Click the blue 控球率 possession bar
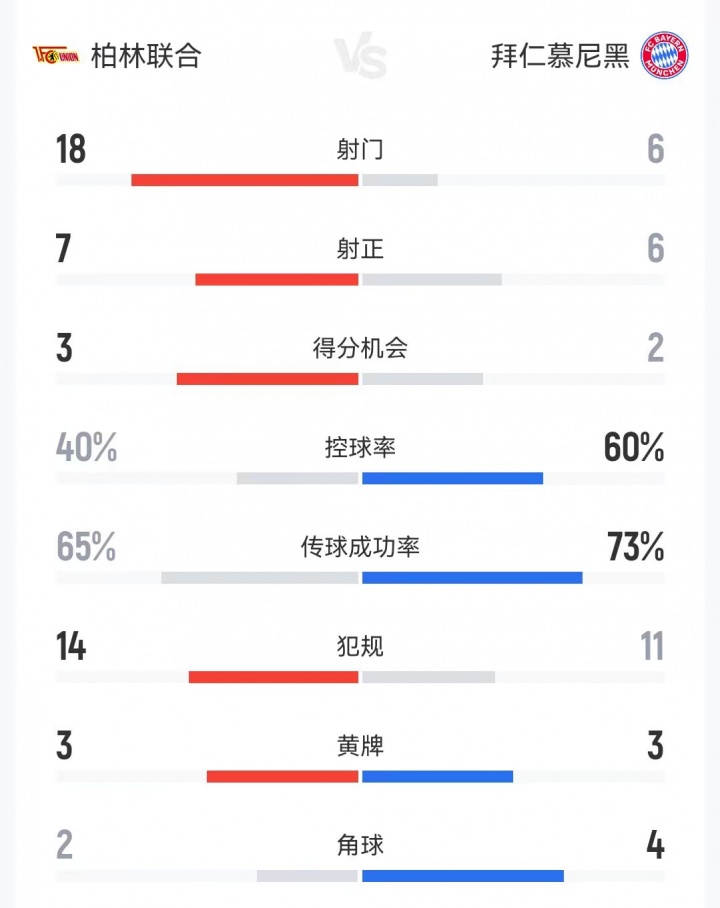The height and width of the screenshot is (908, 720). point(452,478)
